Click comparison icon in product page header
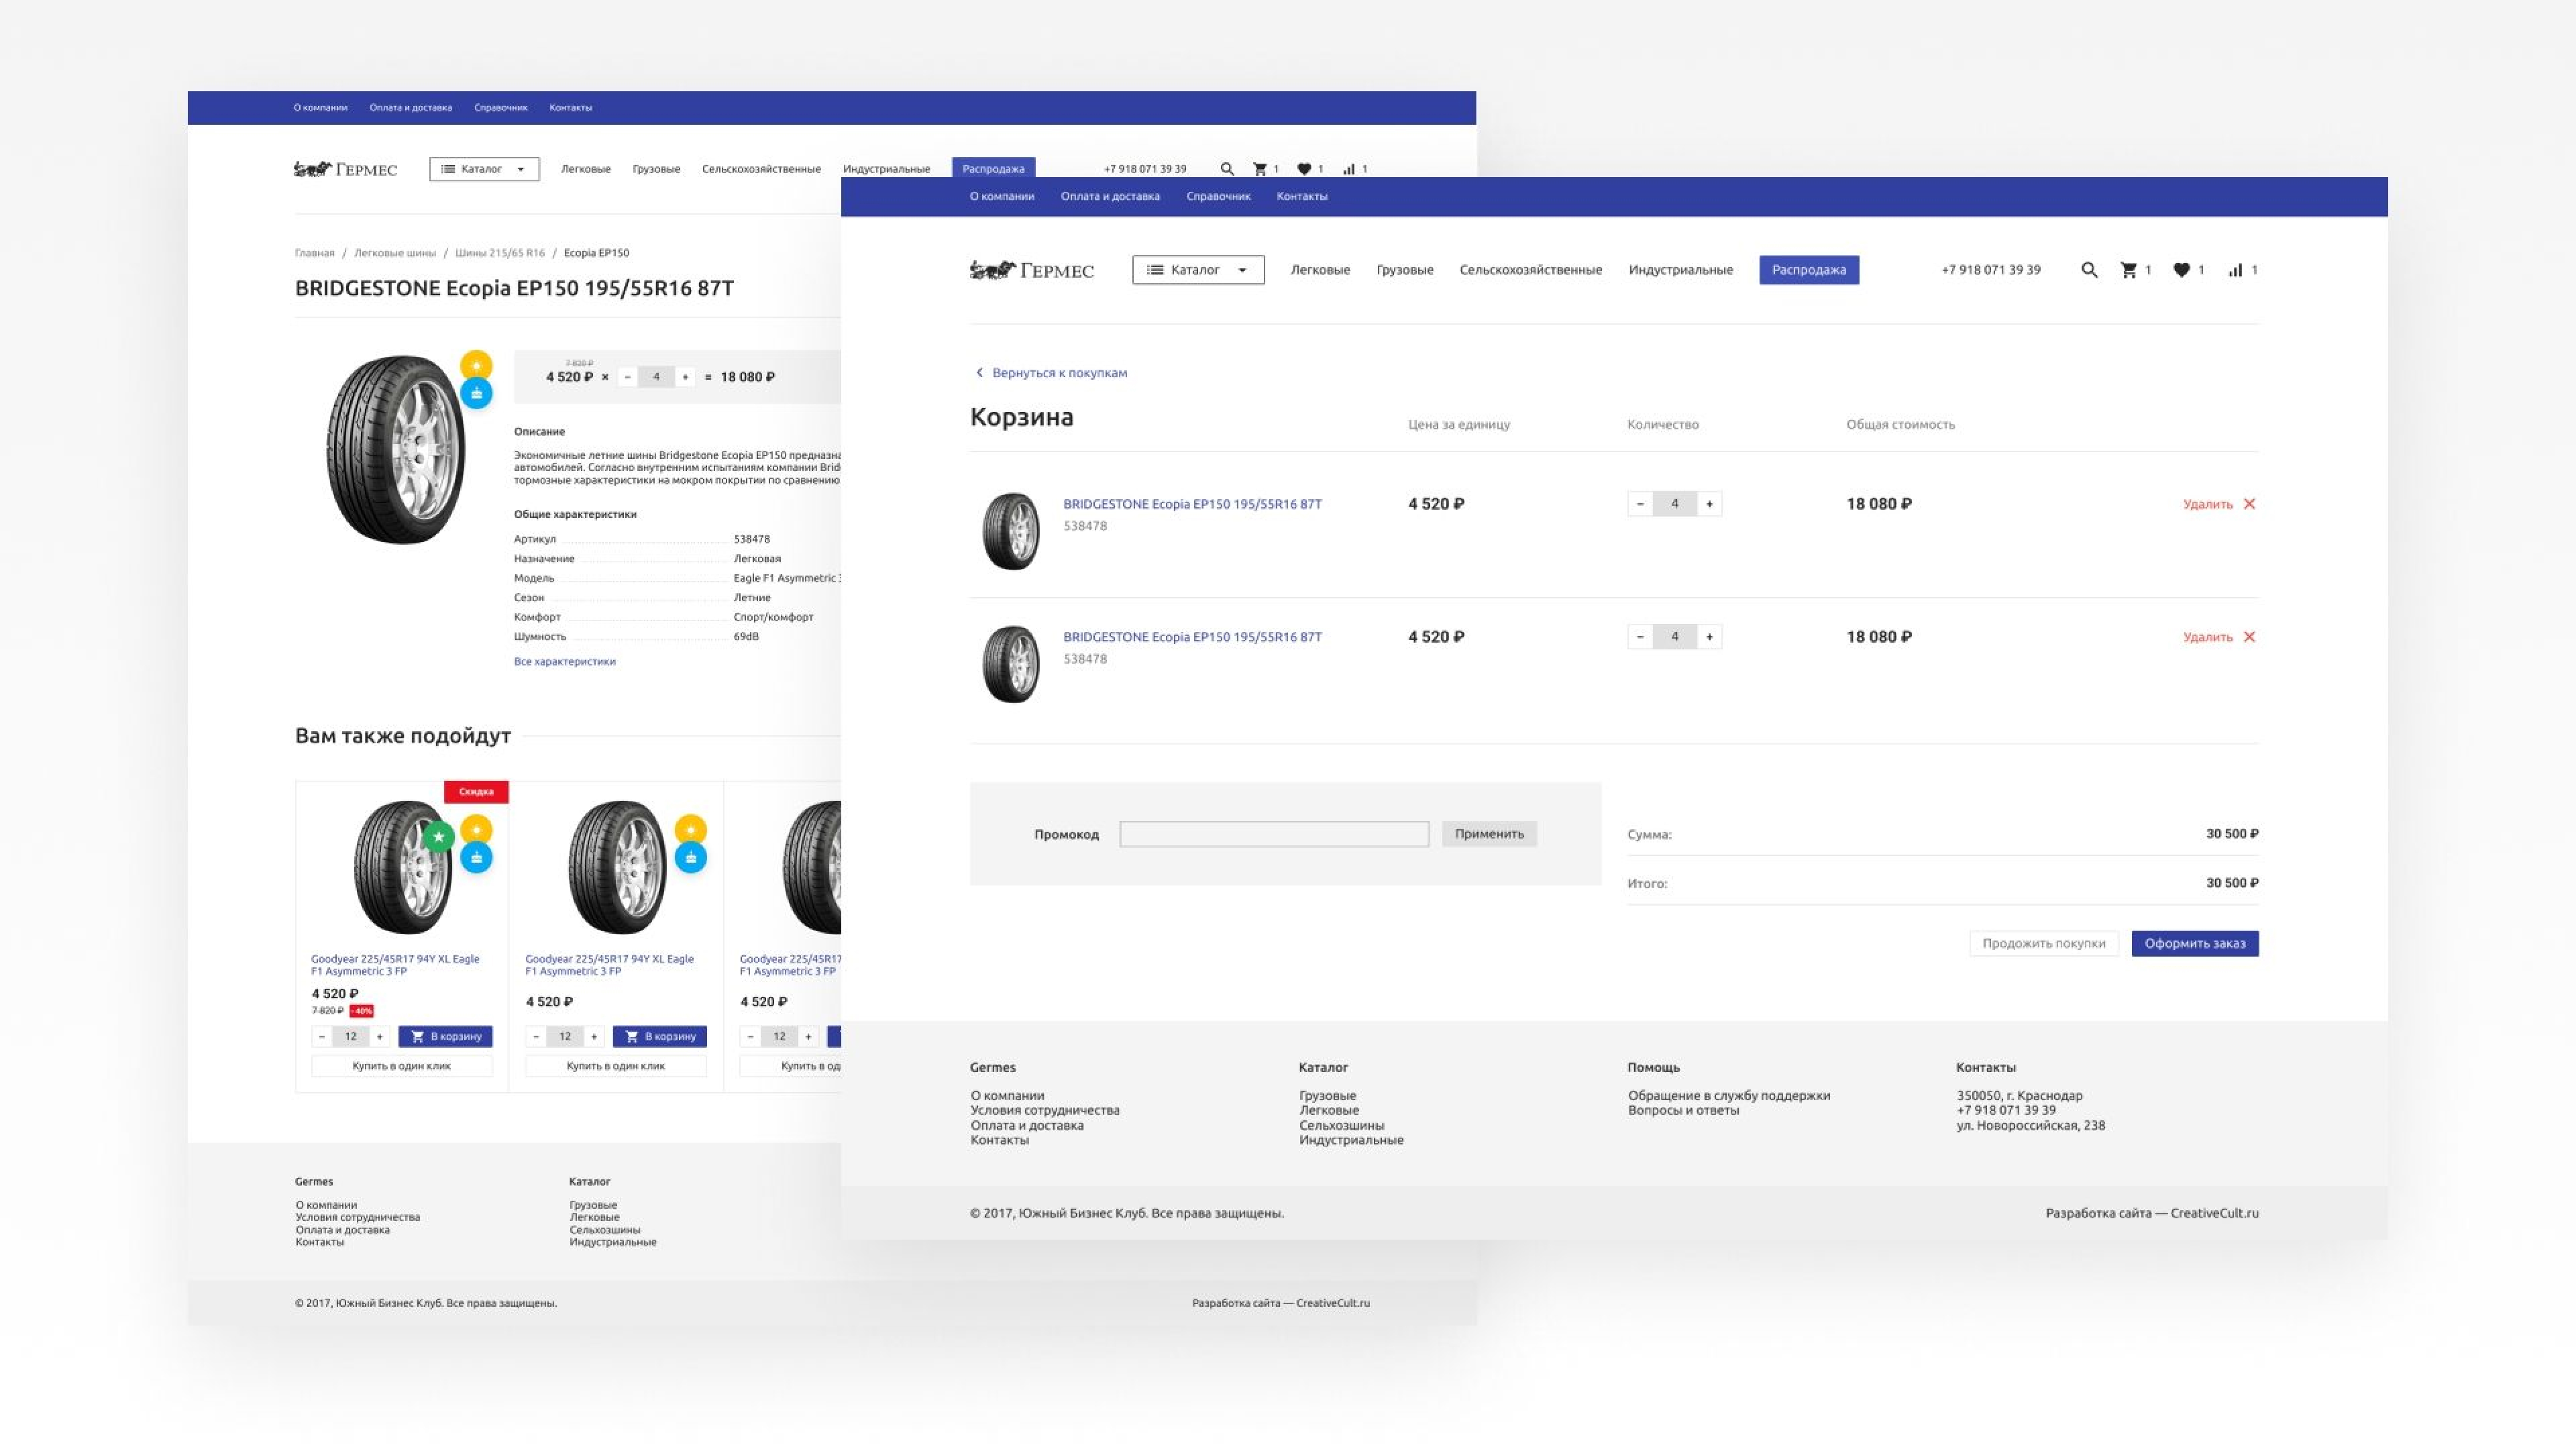Viewport: 2576px width, 1449px height. (1349, 169)
